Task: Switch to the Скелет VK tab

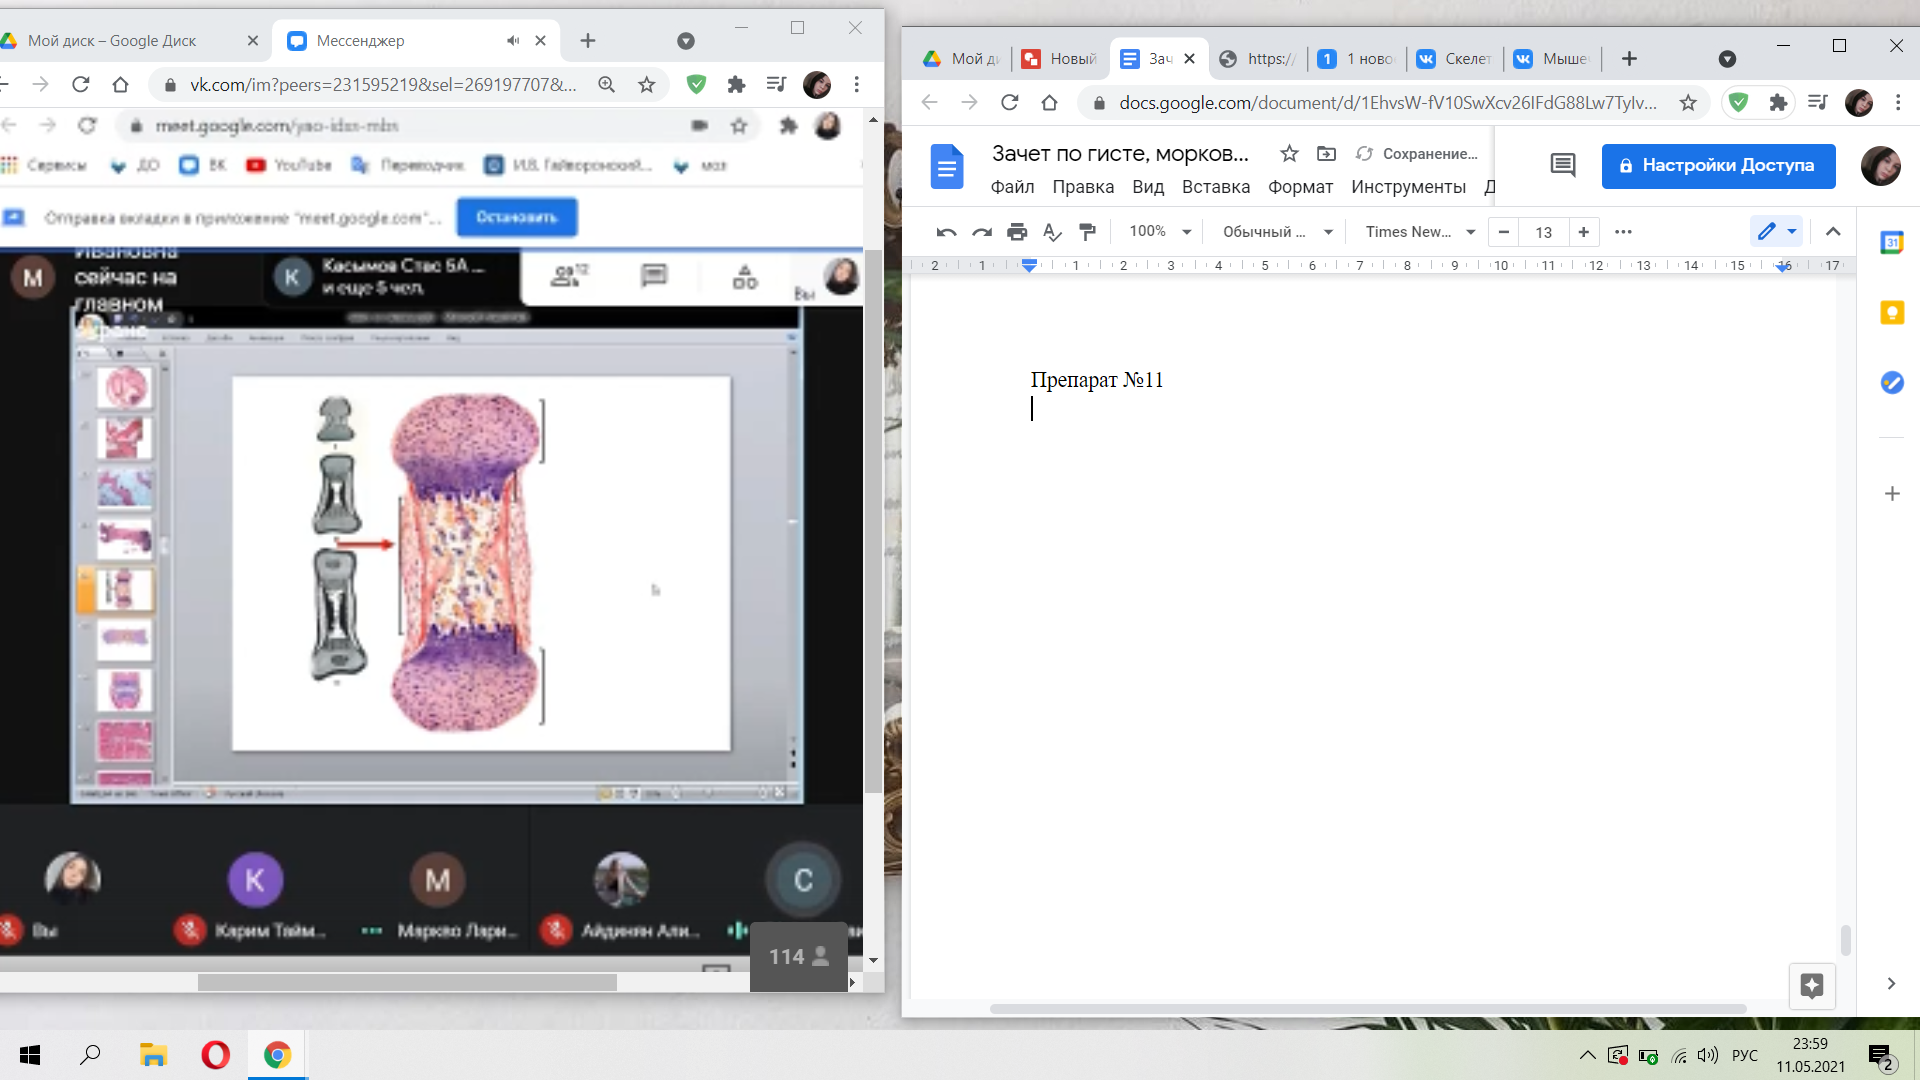Action: (x=1456, y=59)
